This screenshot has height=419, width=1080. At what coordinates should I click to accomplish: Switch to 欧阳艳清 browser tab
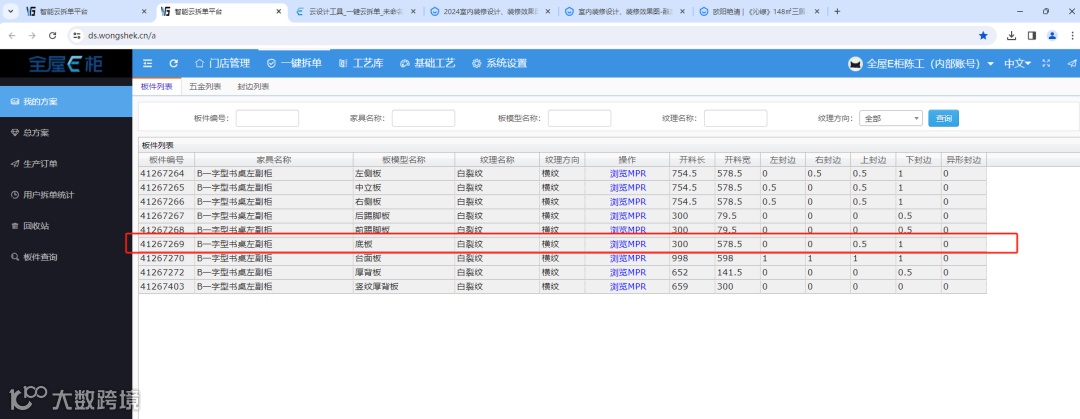(760, 12)
